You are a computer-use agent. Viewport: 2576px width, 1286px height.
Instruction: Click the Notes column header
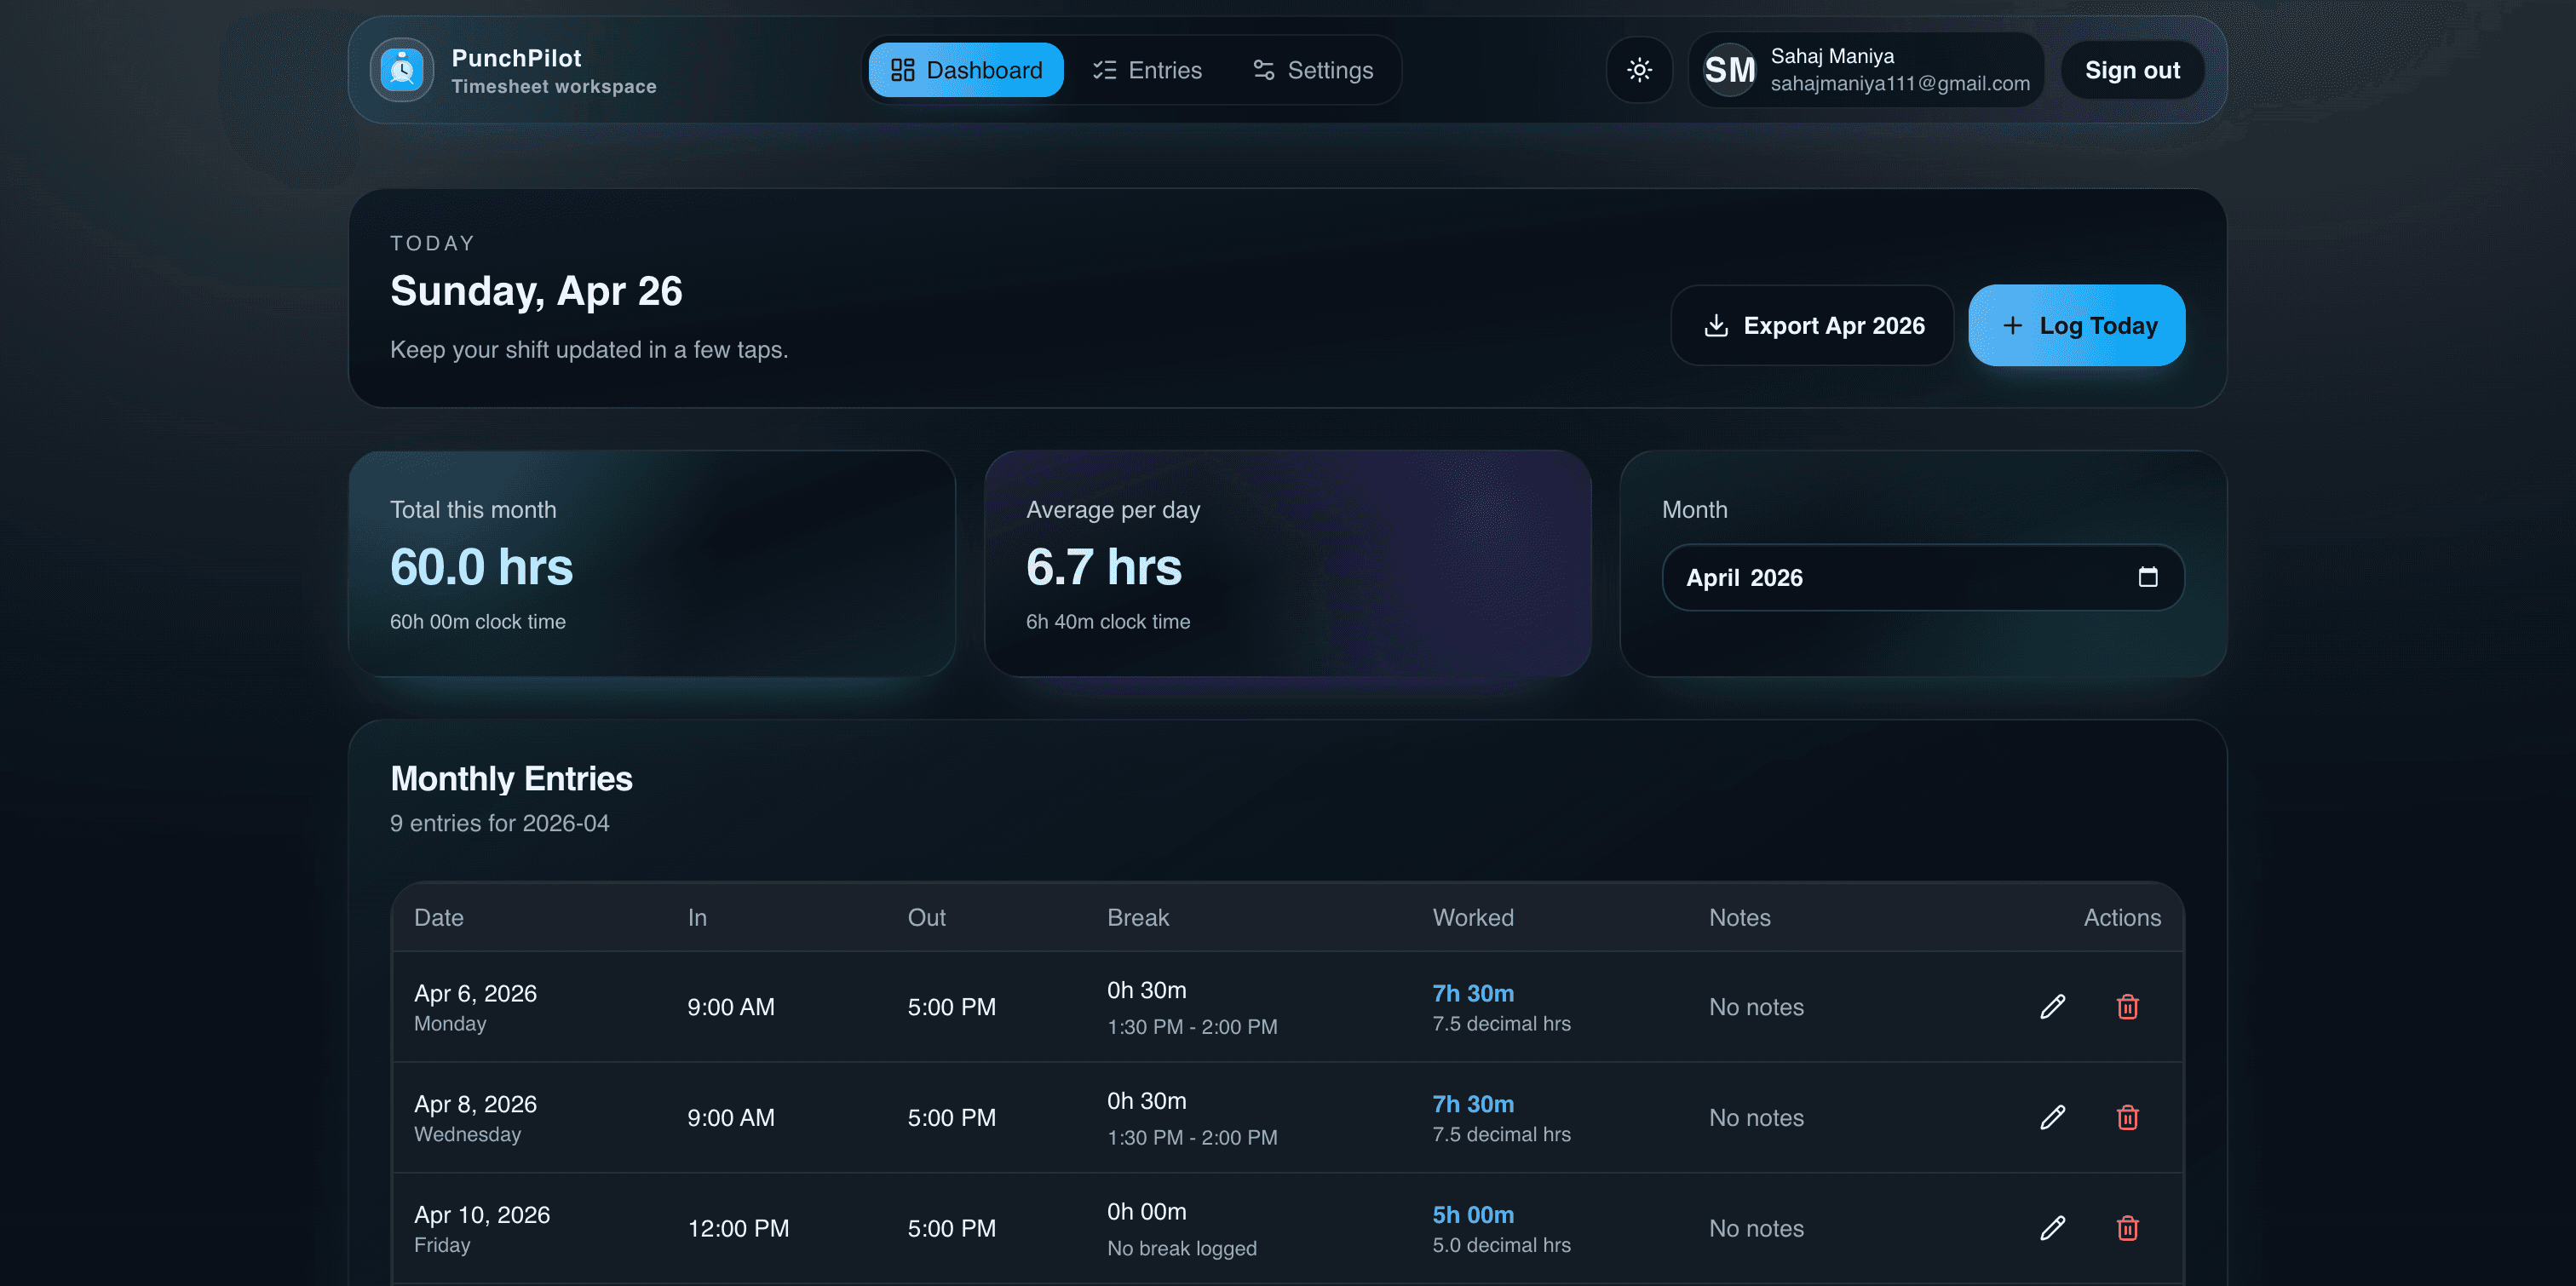pos(1739,918)
